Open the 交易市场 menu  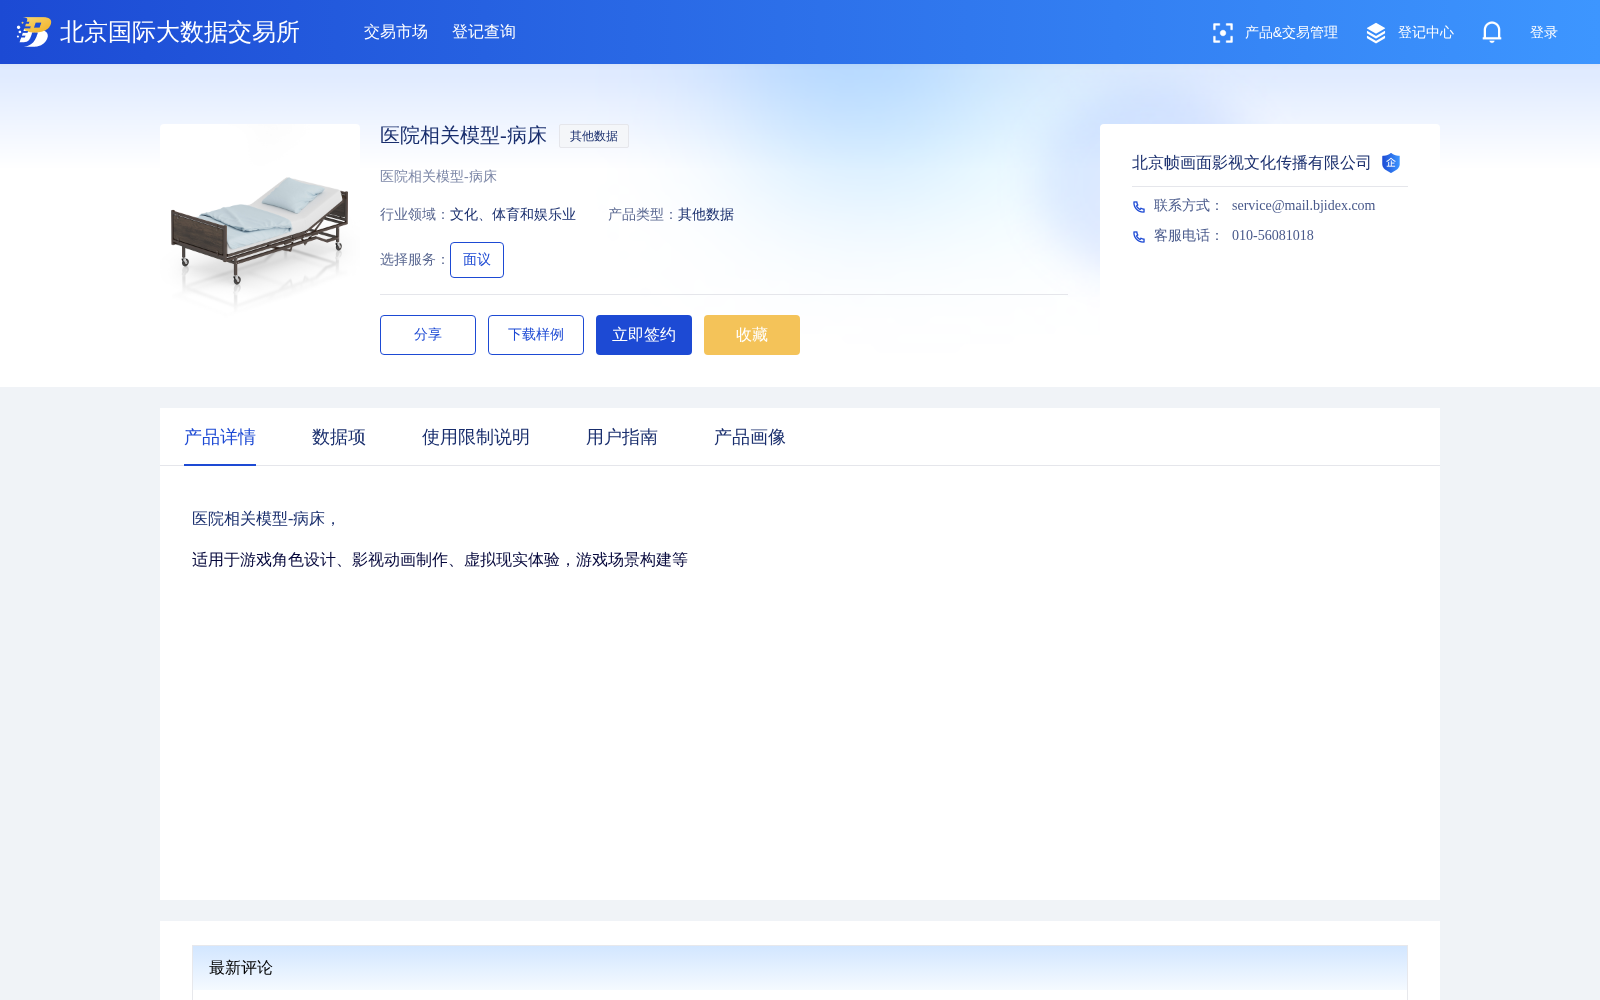tap(396, 32)
